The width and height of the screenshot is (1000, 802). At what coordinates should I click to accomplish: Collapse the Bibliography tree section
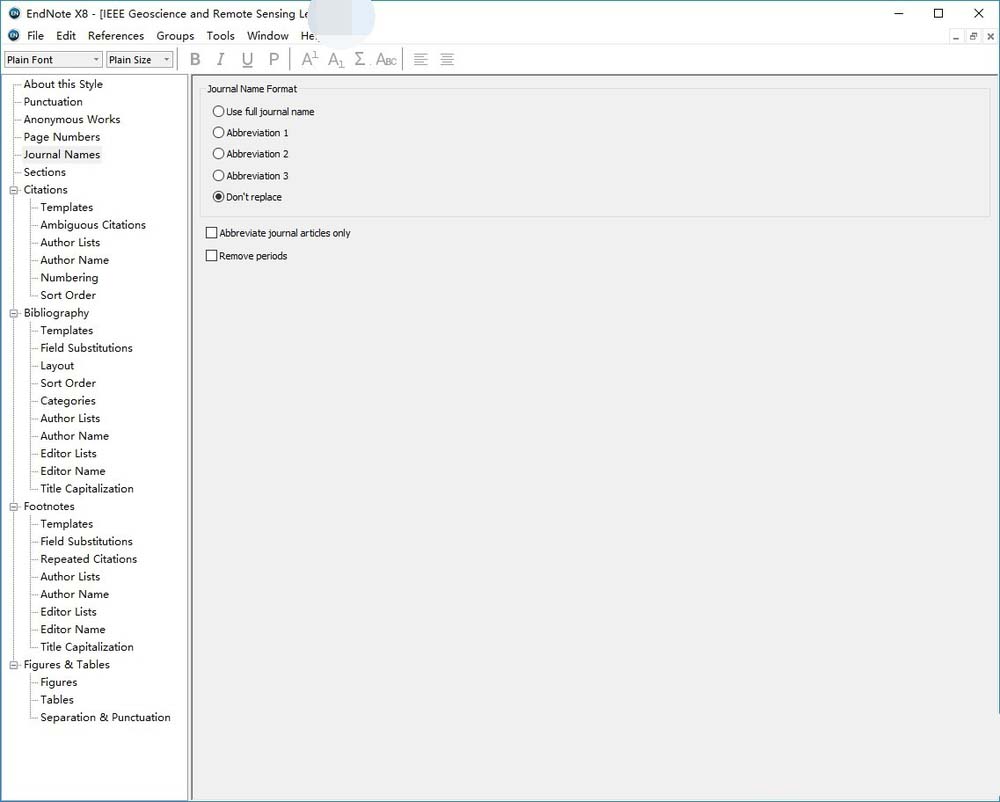coord(14,313)
